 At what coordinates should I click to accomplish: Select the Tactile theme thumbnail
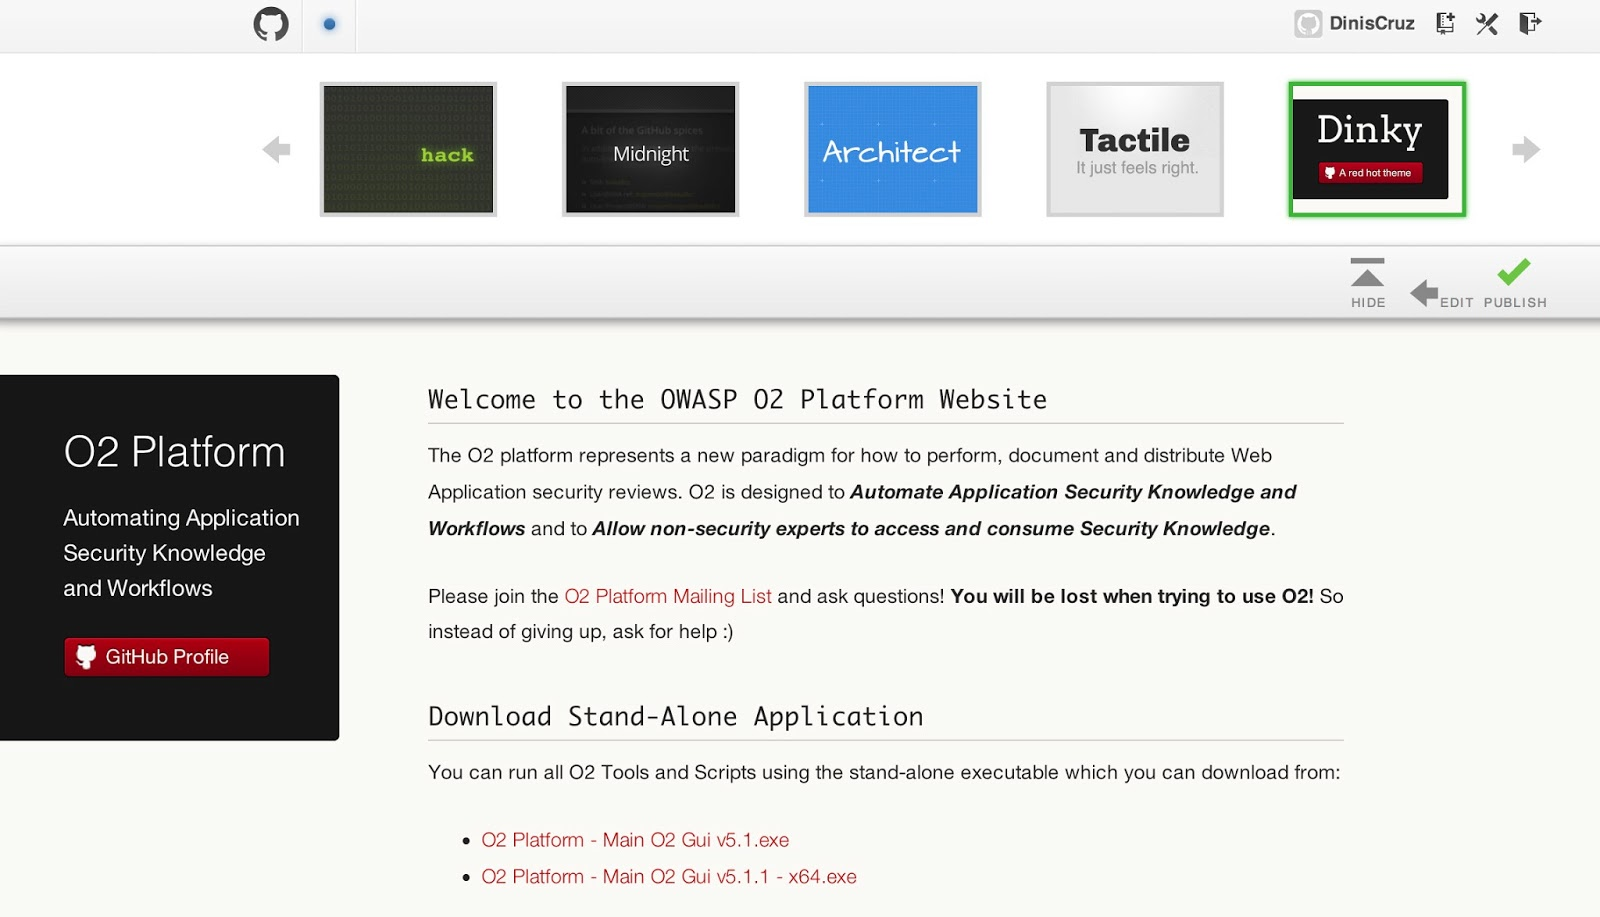(x=1135, y=149)
